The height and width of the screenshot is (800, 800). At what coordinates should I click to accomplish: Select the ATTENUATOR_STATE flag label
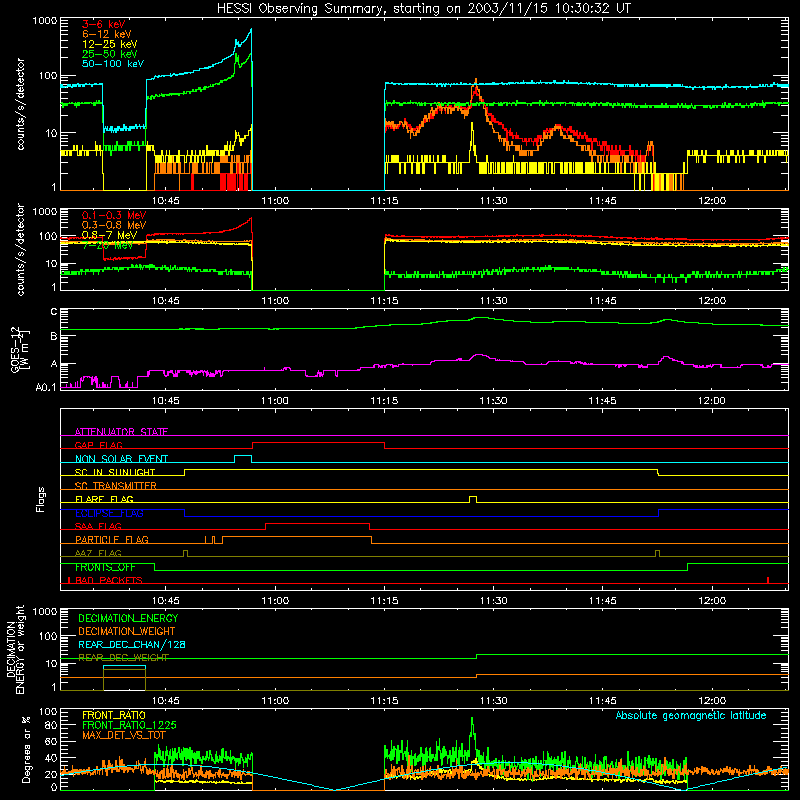[121, 432]
